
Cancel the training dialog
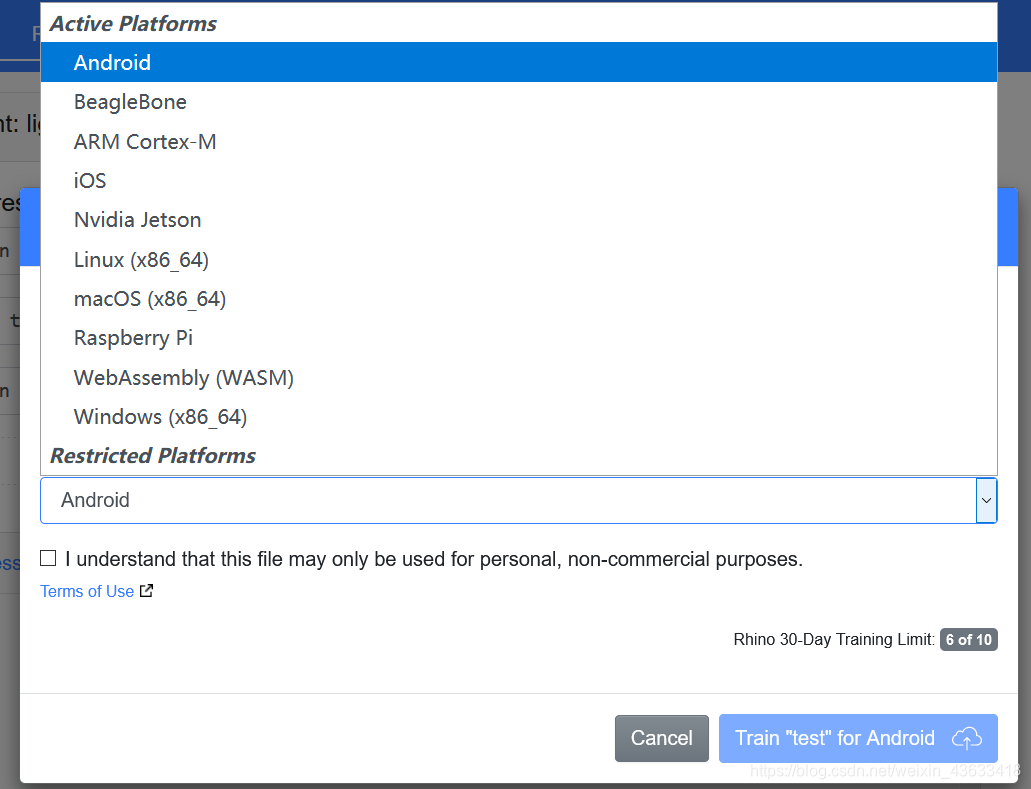point(661,738)
